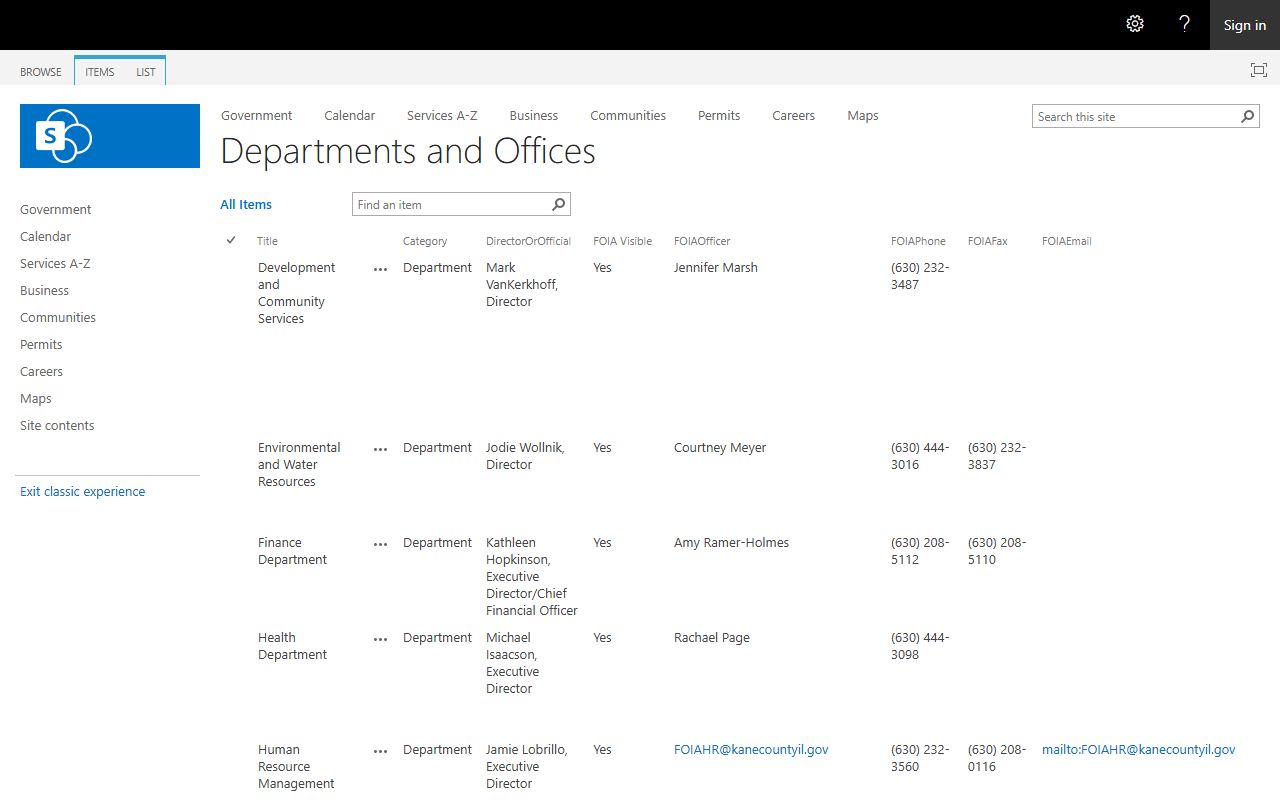
Task: Select the Environmental and Water Resources title
Action: pos(299,465)
